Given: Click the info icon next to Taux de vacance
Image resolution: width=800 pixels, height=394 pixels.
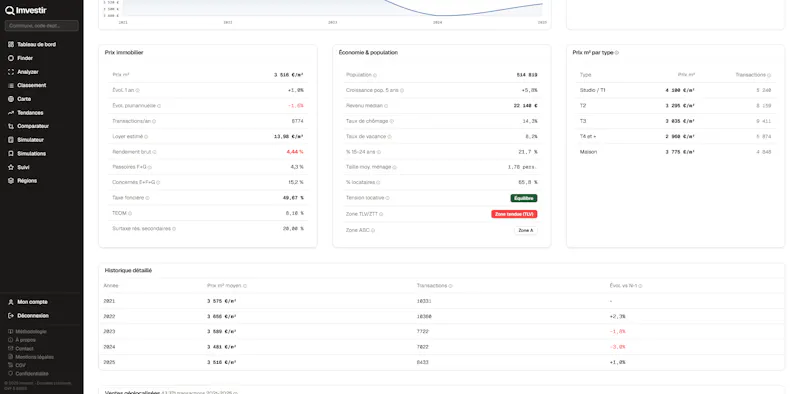Looking at the screenshot, I should 390,137.
